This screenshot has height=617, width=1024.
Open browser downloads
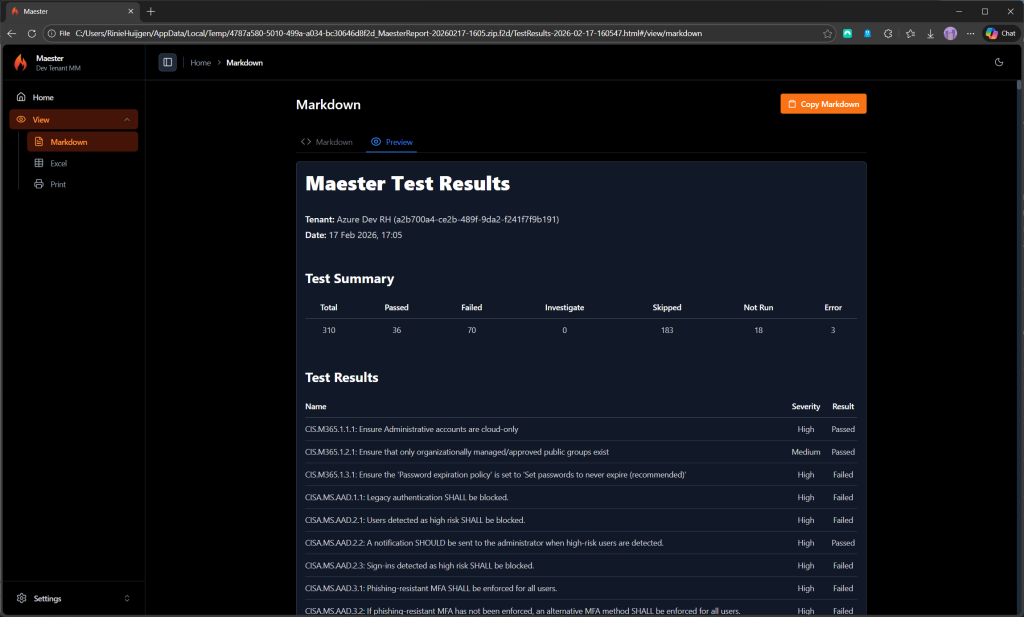click(930, 33)
